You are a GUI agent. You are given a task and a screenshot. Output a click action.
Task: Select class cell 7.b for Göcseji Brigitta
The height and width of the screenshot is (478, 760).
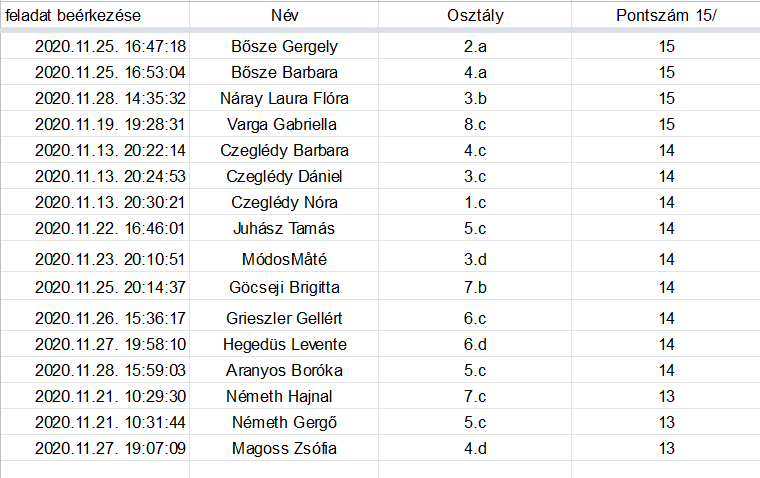[475, 287]
